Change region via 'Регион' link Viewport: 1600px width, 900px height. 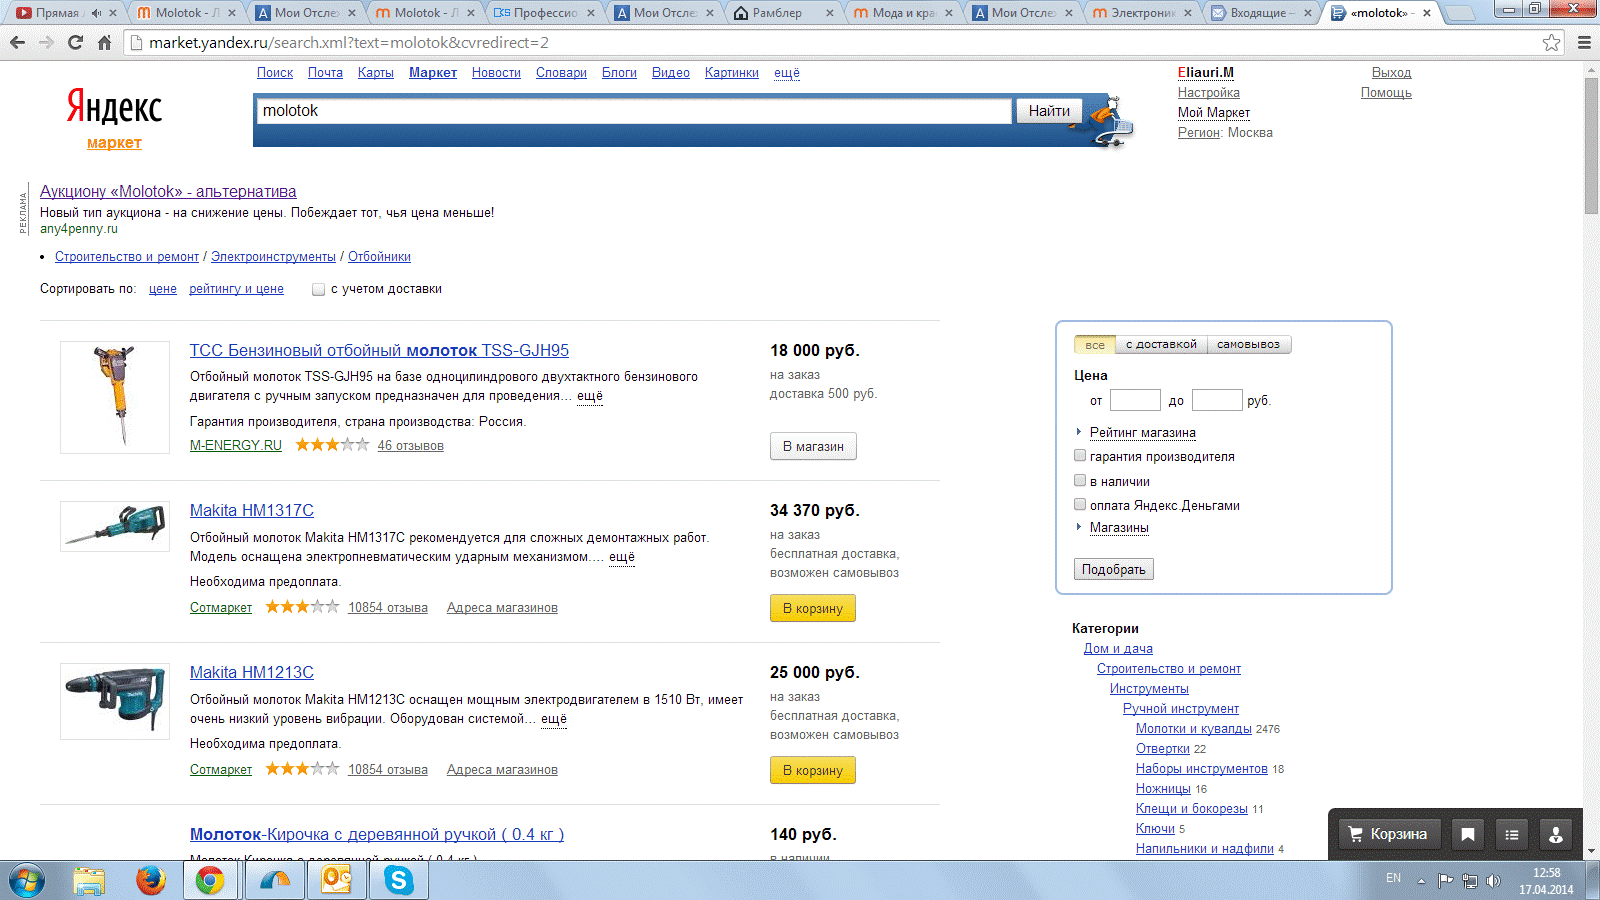coord(1199,133)
